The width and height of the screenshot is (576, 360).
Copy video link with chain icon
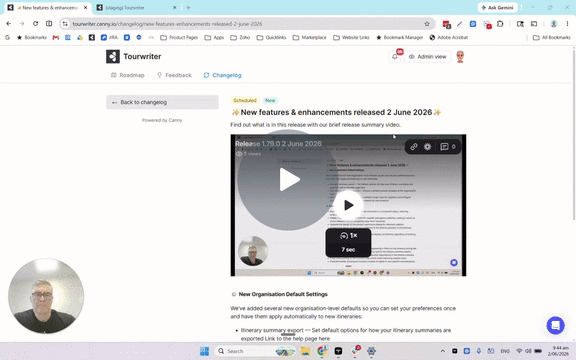tap(414, 147)
